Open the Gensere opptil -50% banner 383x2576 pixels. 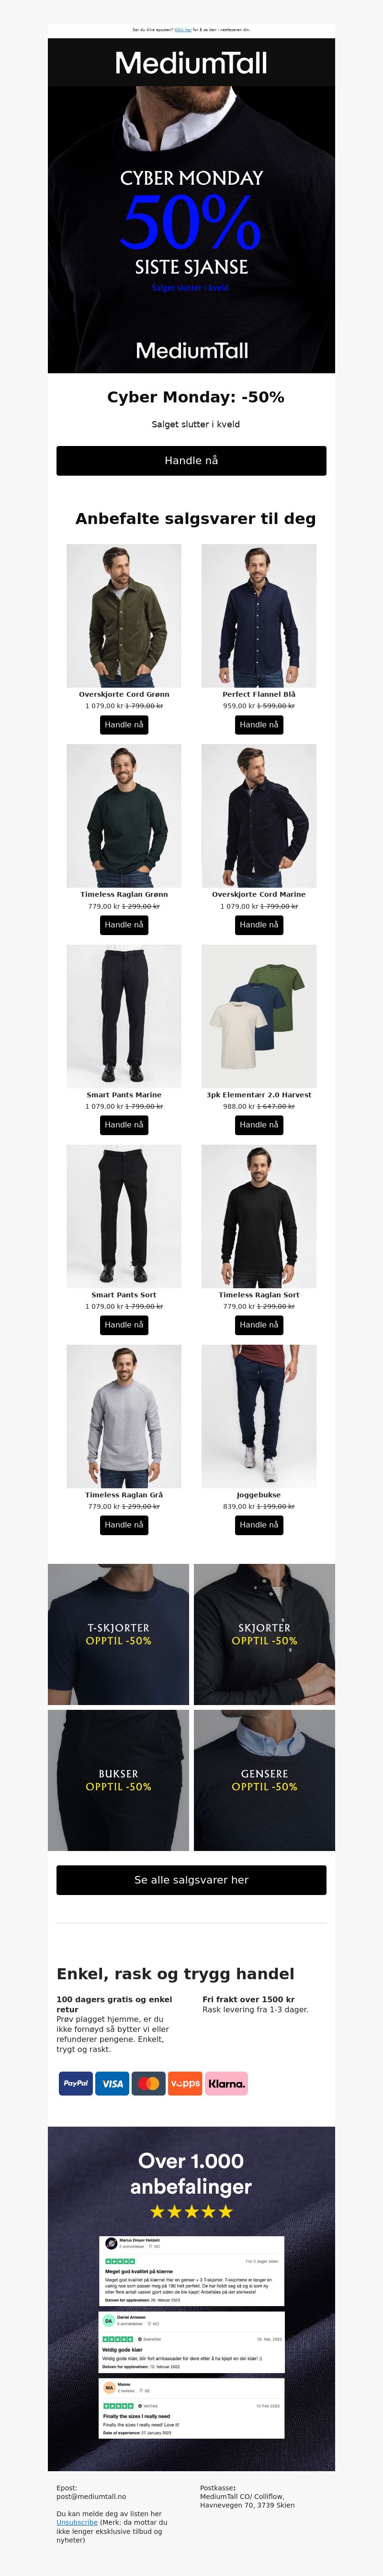(x=264, y=1780)
